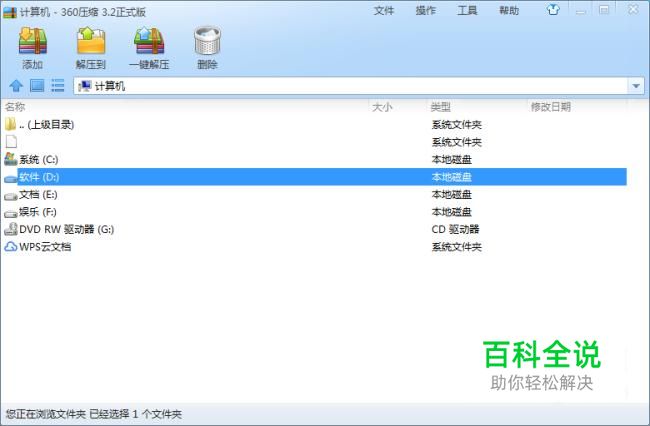
Task: Click 系统文件夹 type in the 上级目录 row
Action: tap(456, 124)
